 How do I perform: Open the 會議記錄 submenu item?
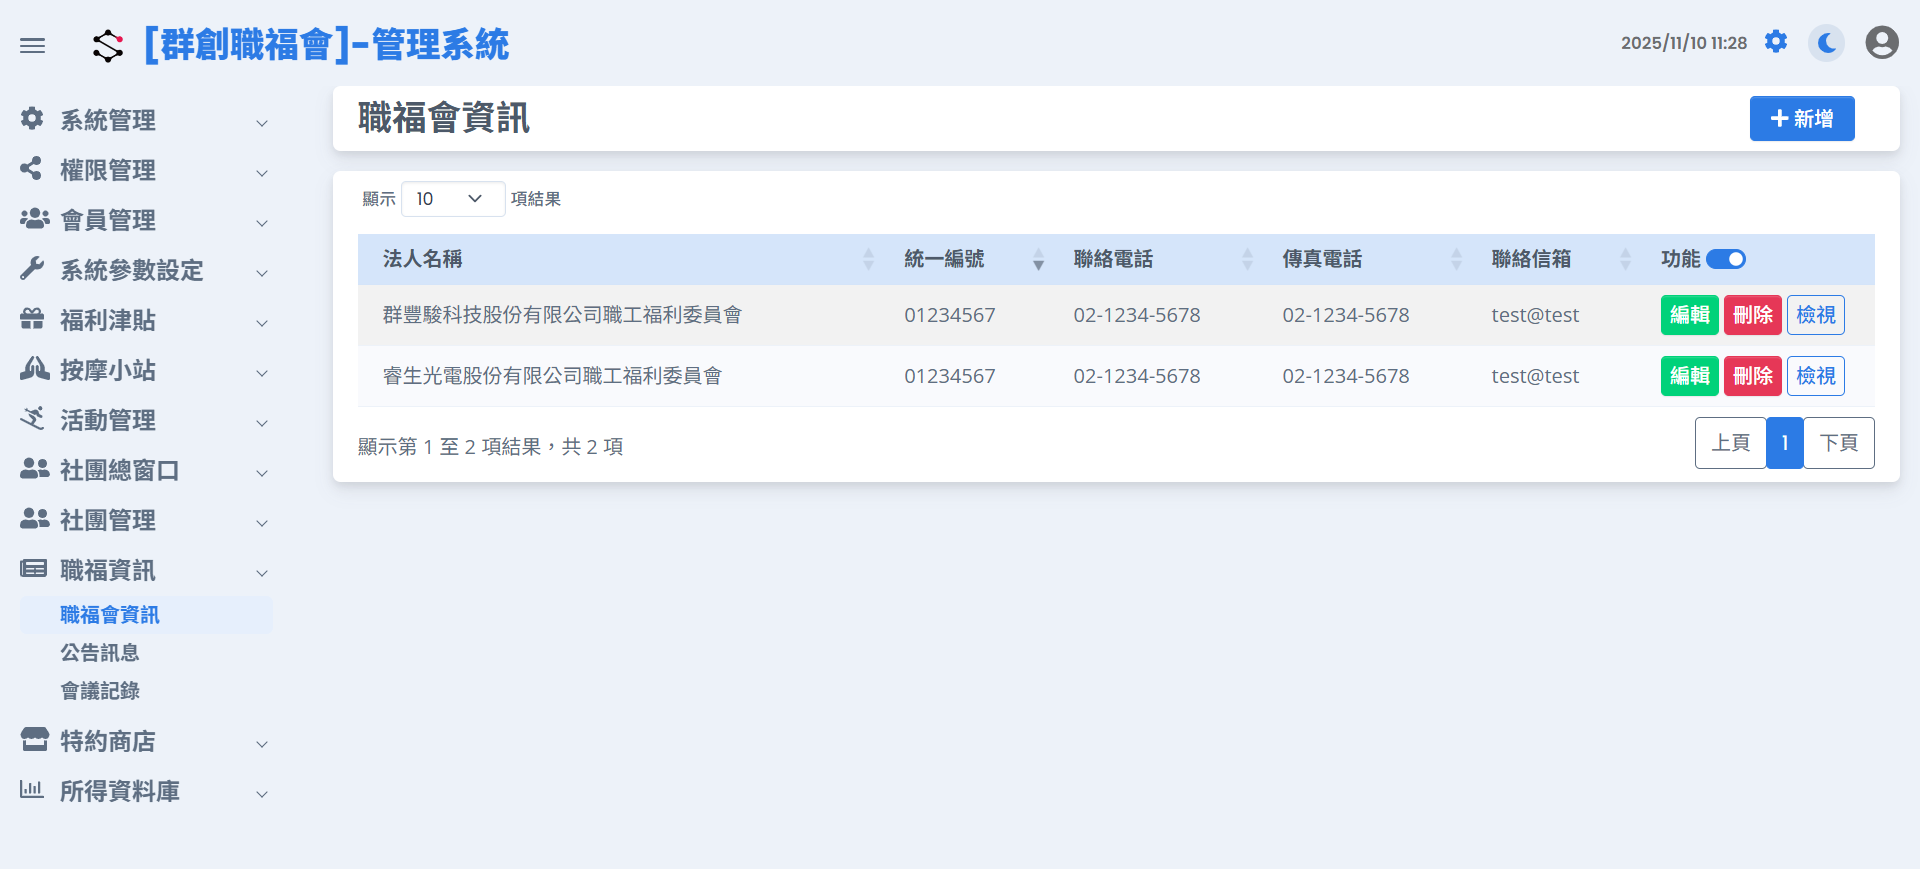click(x=100, y=691)
